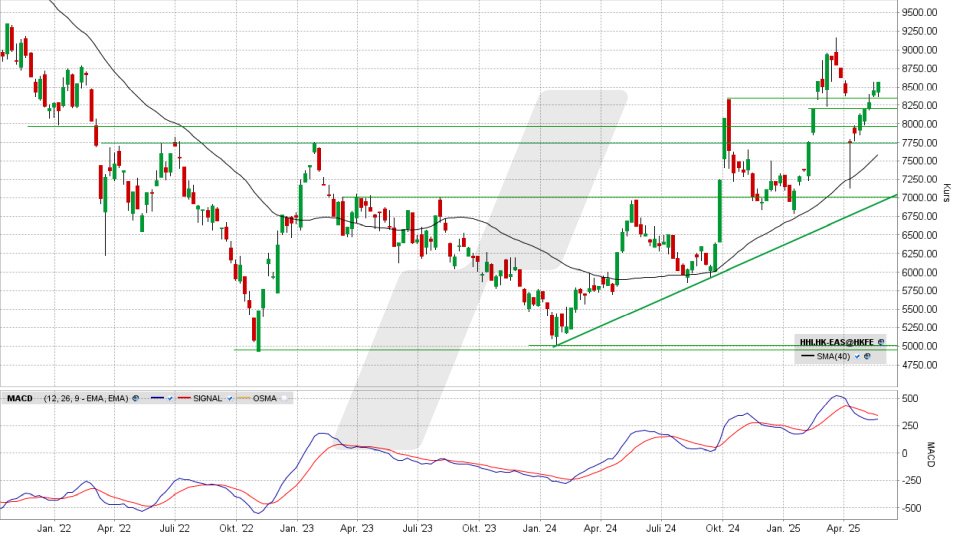This screenshot has width=960, height=540.
Task: Click the MACD indicator title
Action: click(x=20, y=399)
